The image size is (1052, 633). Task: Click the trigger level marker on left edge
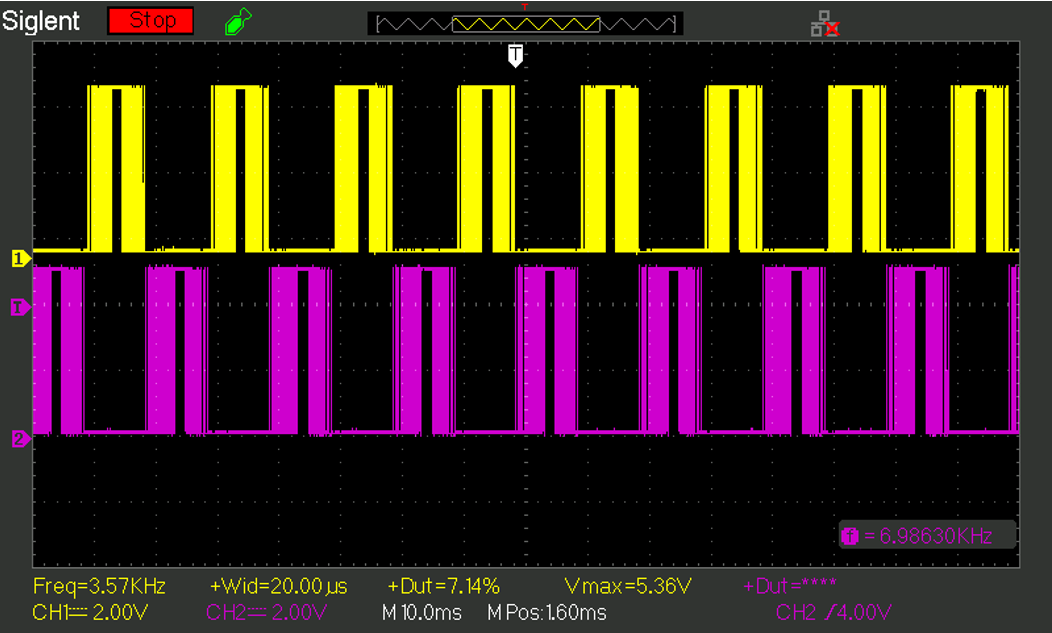coord(18,307)
